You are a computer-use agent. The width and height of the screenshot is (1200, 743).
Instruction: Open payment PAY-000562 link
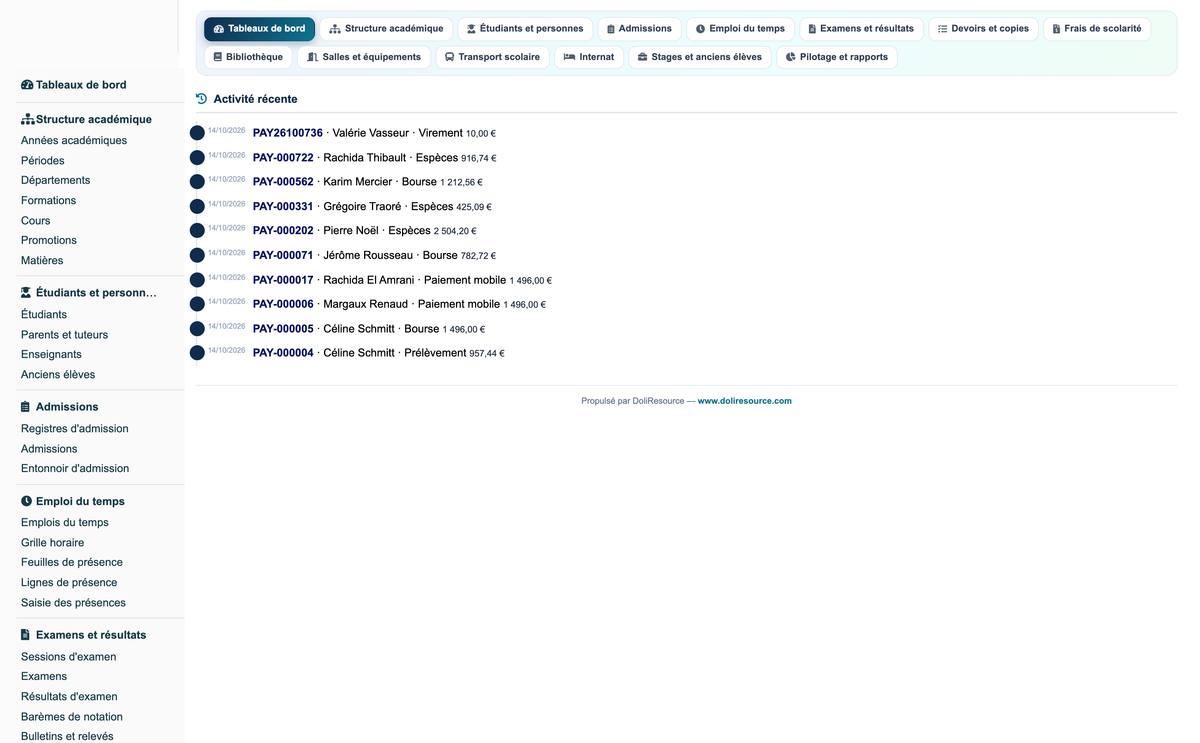pyautogui.click(x=283, y=182)
